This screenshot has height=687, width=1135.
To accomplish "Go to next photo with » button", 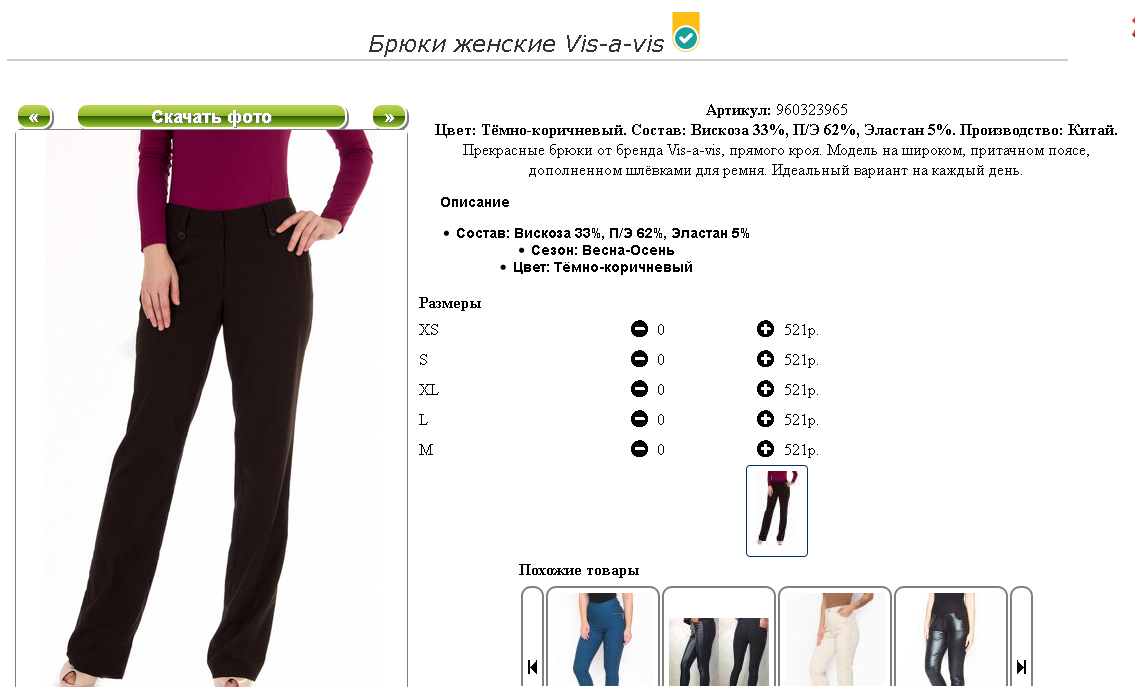I will 390,117.
